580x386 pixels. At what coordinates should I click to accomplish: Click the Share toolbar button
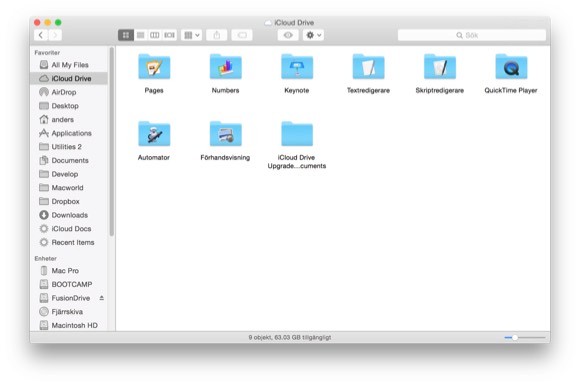click(217, 35)
